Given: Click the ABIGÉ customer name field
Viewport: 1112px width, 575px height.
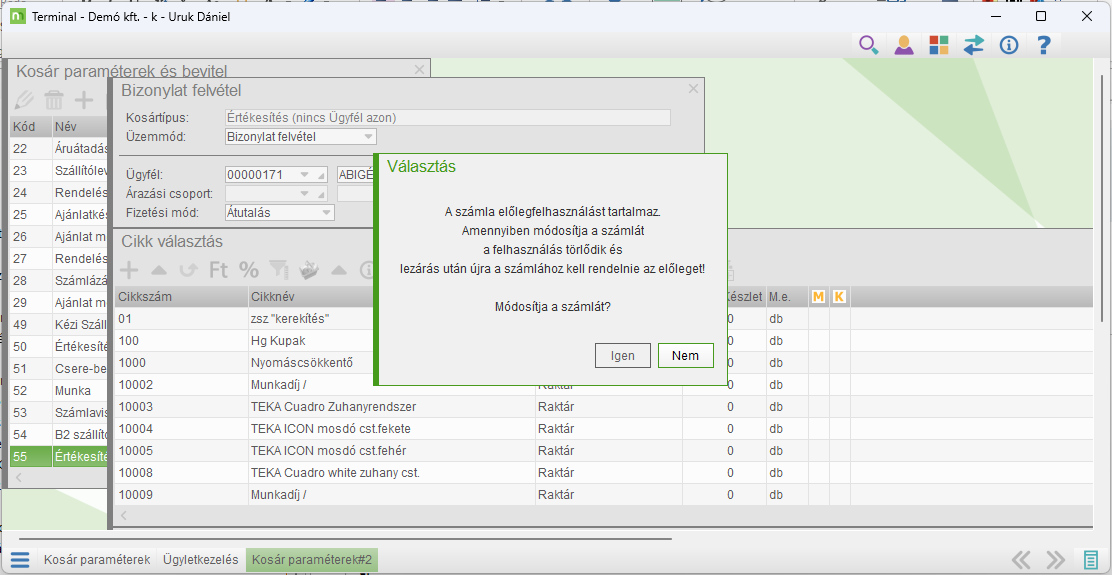Looking at the screenshot, I should (x=356, y=174).
